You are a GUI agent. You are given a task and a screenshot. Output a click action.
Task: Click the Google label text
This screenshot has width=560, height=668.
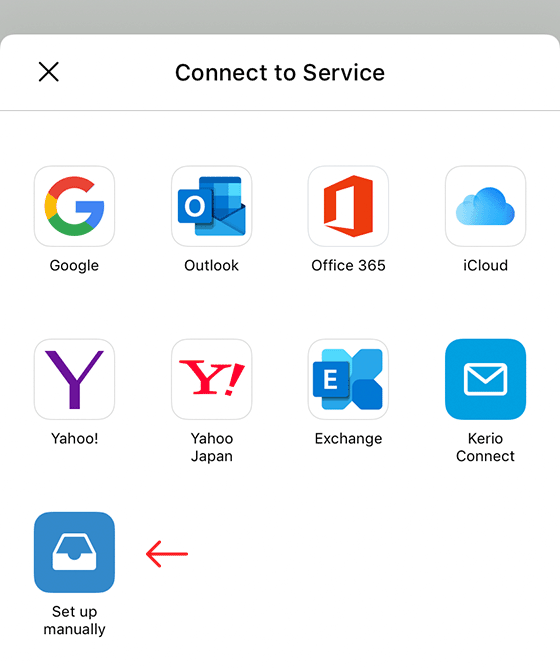(74, 265)
